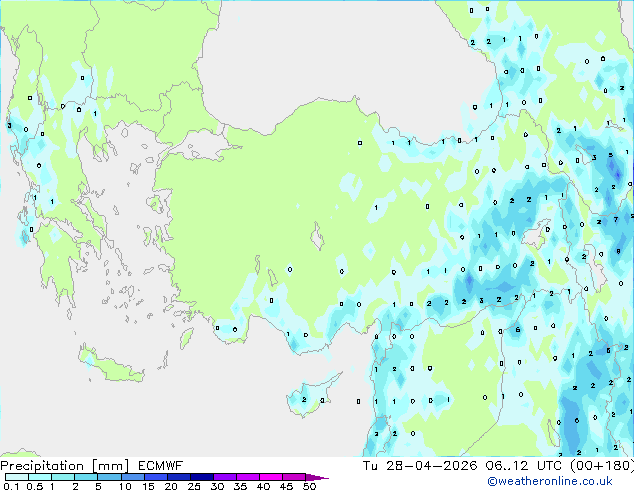This screenshot has height=490, width=634.
Task: Click the legend tick label '0.5'
Action: (34, 486)
